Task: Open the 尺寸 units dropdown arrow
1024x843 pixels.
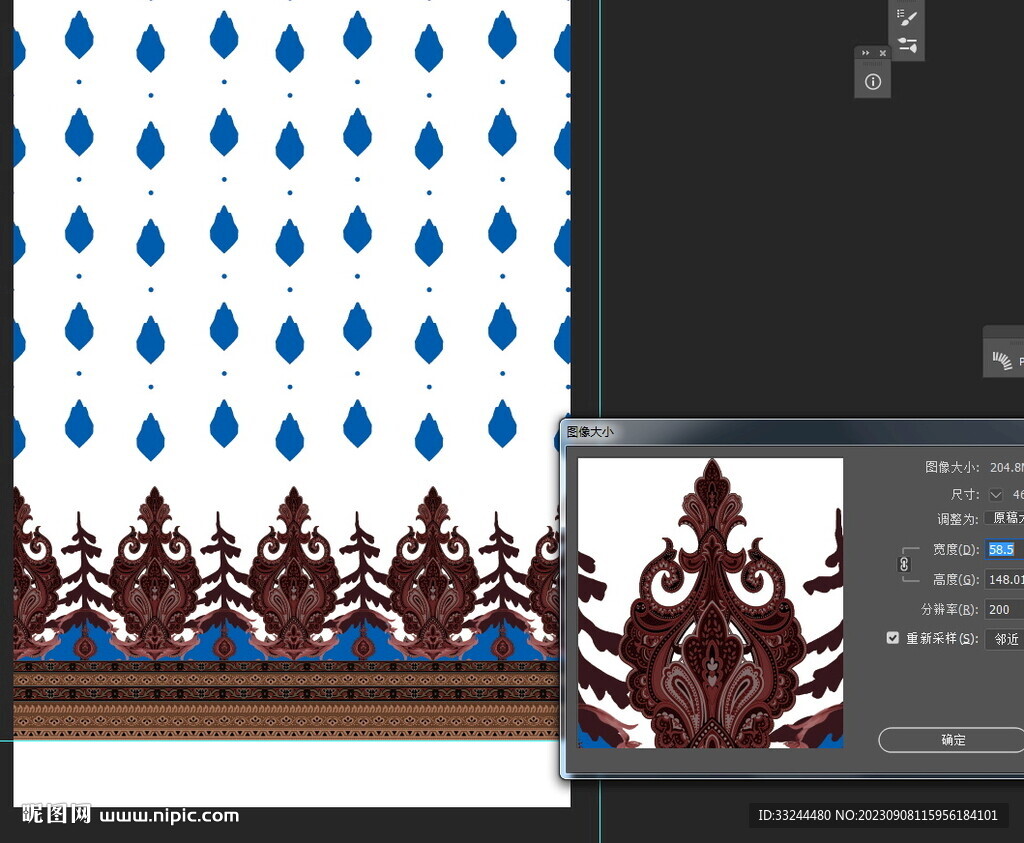Action: click(x=996, y=495)
